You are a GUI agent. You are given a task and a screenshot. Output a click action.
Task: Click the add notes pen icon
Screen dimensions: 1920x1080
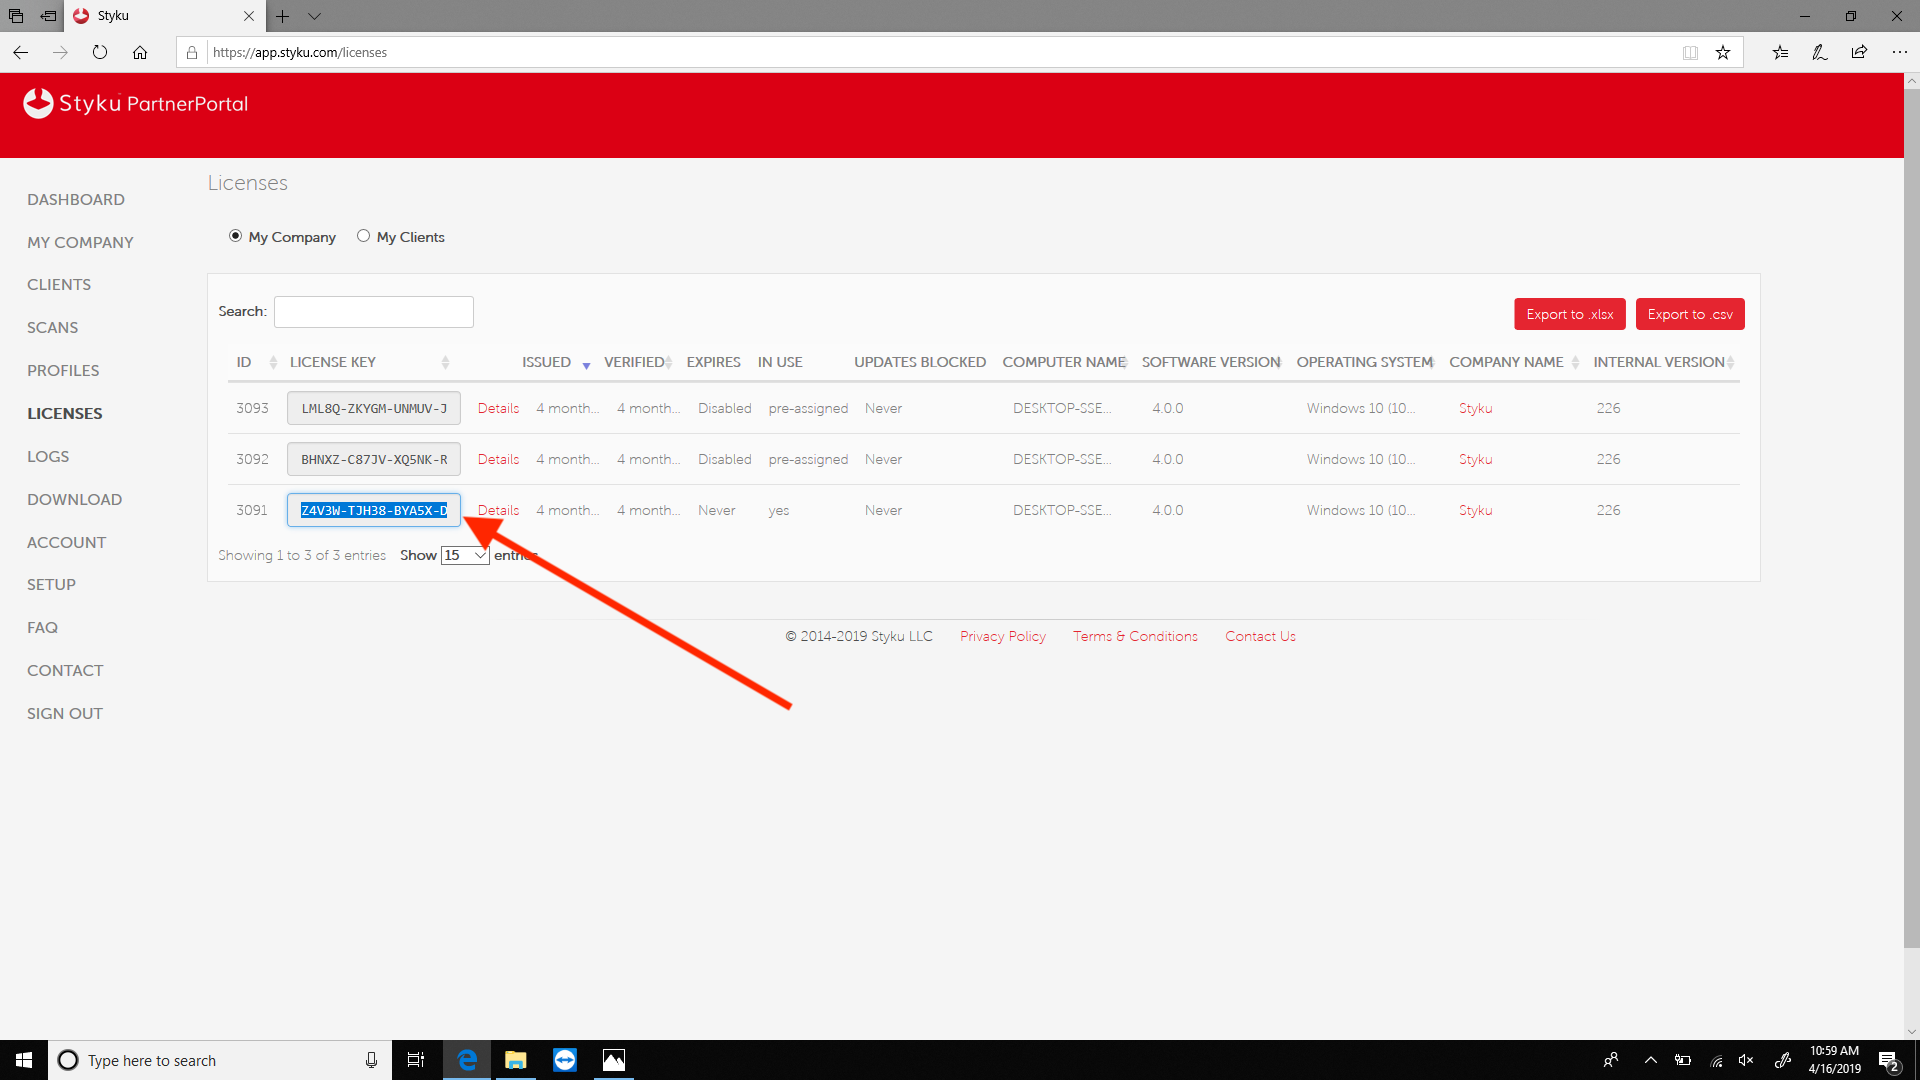tap(1820, 52)
